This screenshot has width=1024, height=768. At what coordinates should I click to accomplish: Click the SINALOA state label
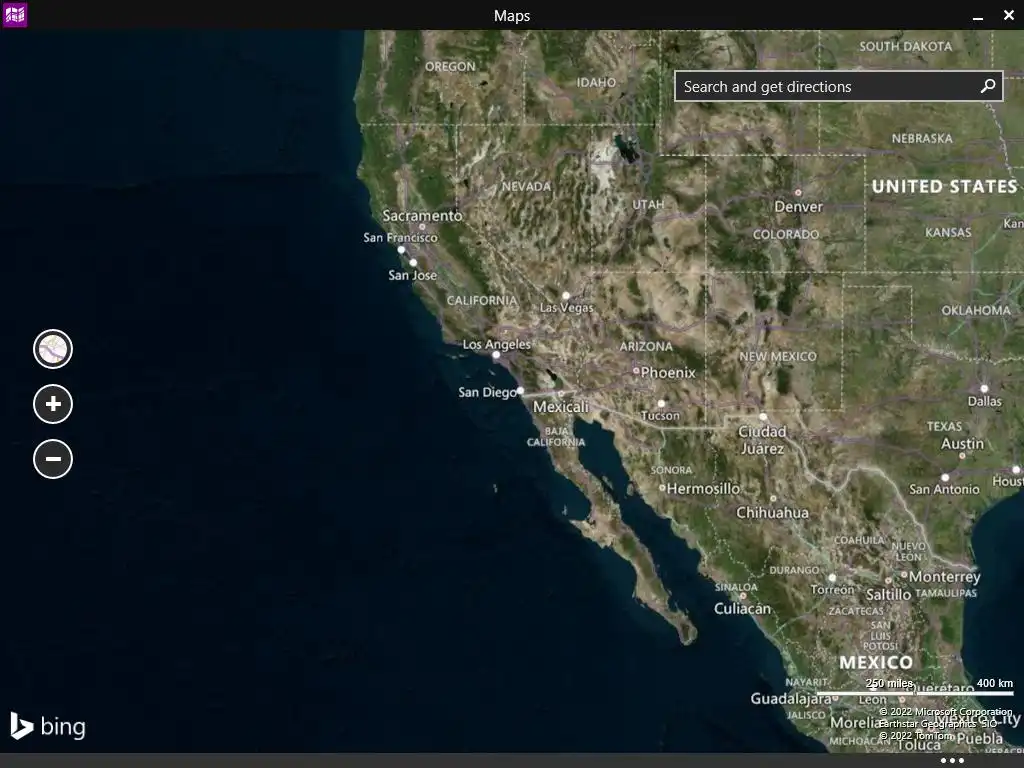click(x=736, y=587)
